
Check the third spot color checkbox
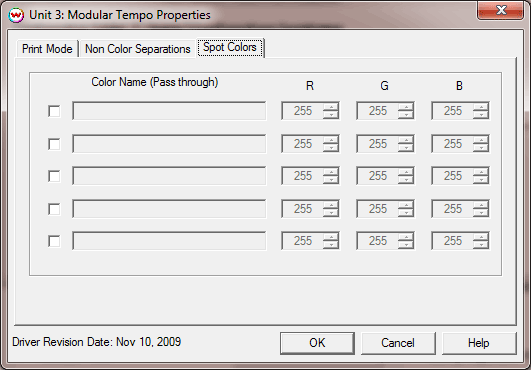[x=54, y=176]
